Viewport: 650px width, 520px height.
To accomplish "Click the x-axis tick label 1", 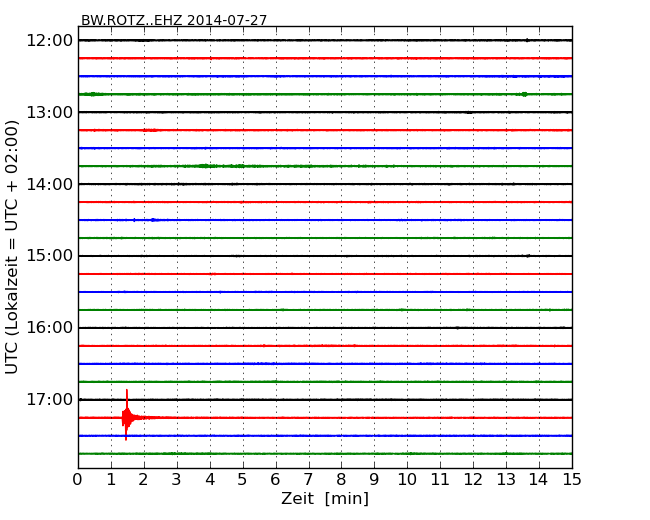I will pyautogui.click(x=111, y=480).
